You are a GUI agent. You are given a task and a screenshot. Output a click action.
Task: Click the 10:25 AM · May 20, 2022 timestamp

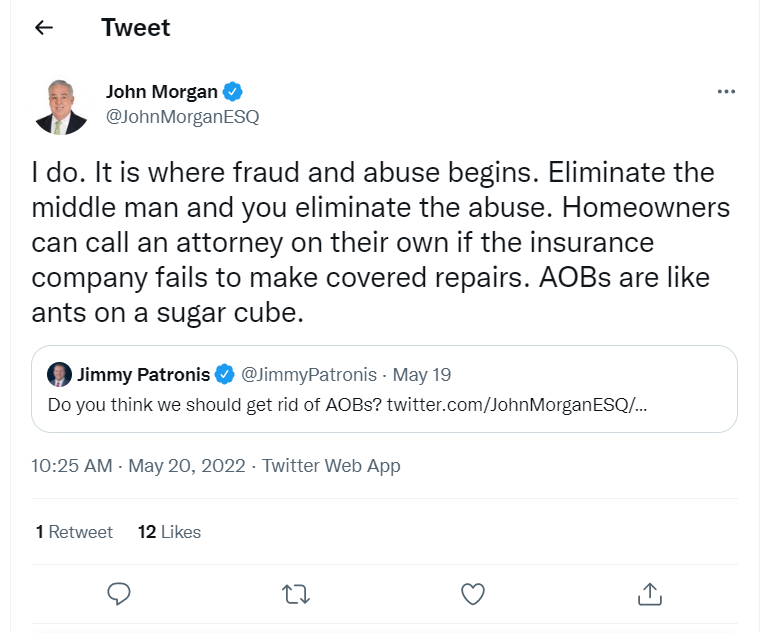[x=138, y=465]
